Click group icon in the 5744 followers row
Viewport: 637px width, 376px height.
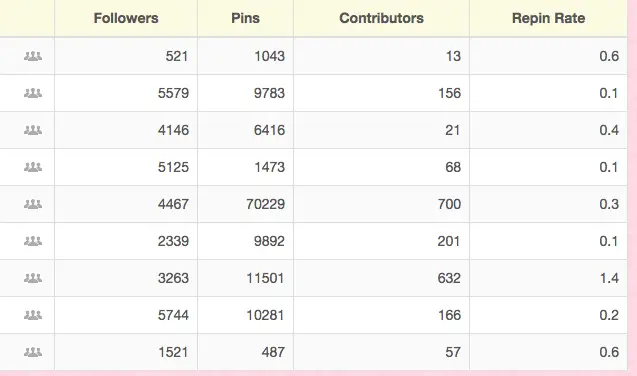click(33, 315)
